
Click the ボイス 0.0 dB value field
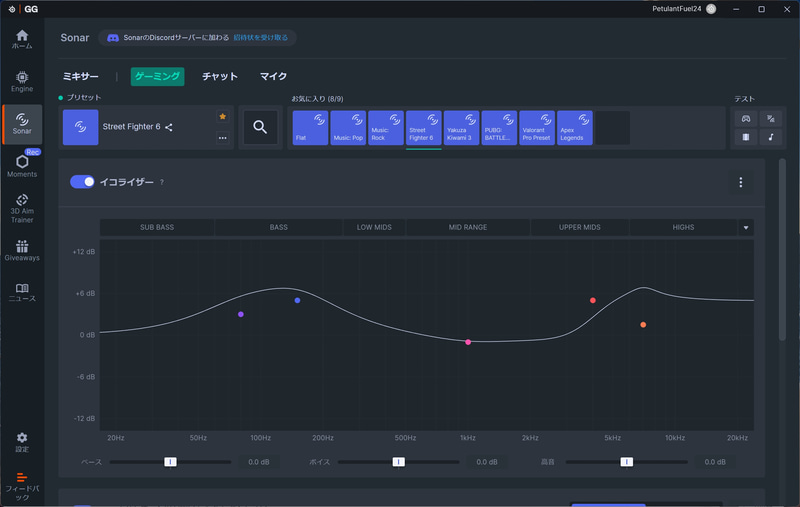click(487, 462)
